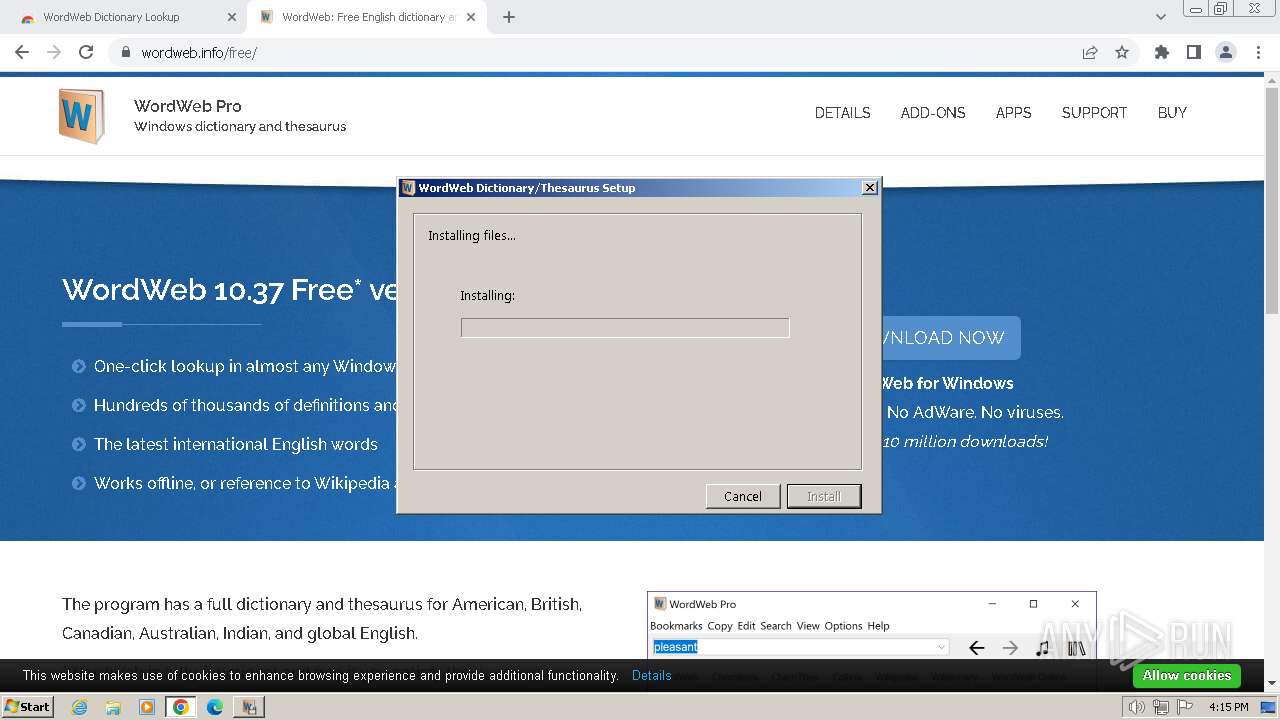
Task: Click the DOWNLOAD NOW button
Action: click(x=950, y=338)
